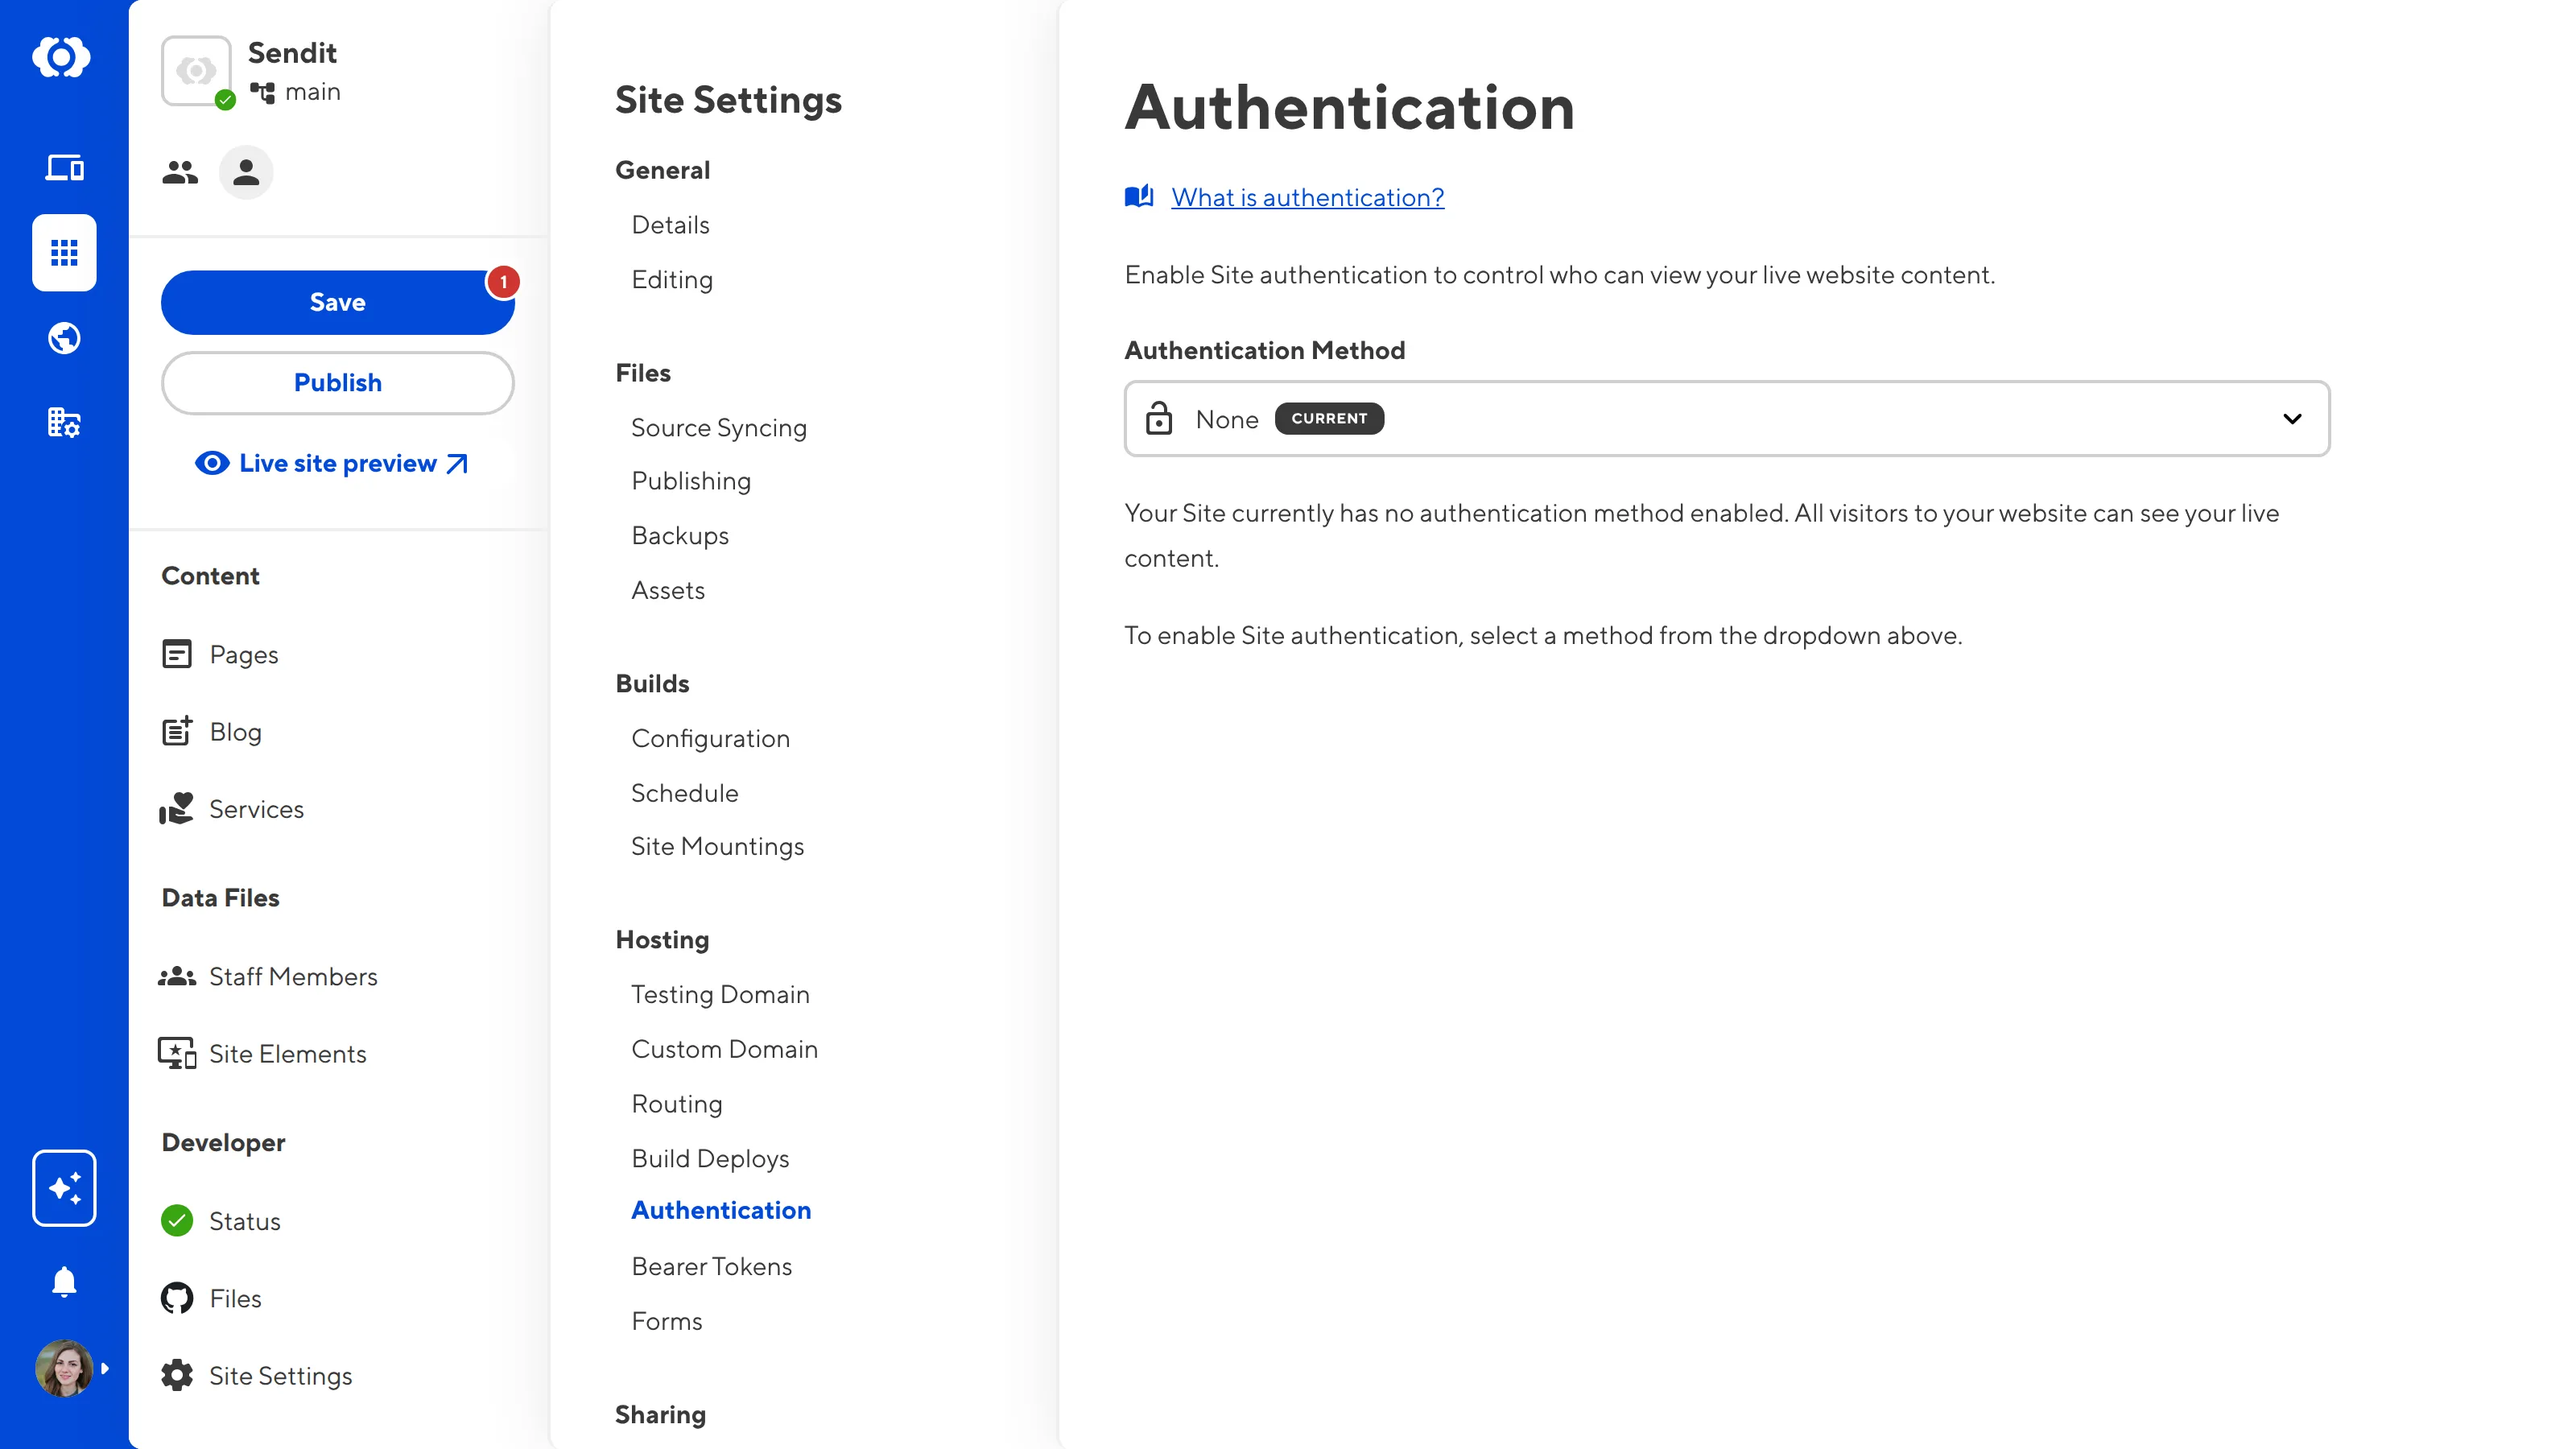2576x1449 pixels.
Task: Click the CloudCannon logo icon
Action: (62, 57)
